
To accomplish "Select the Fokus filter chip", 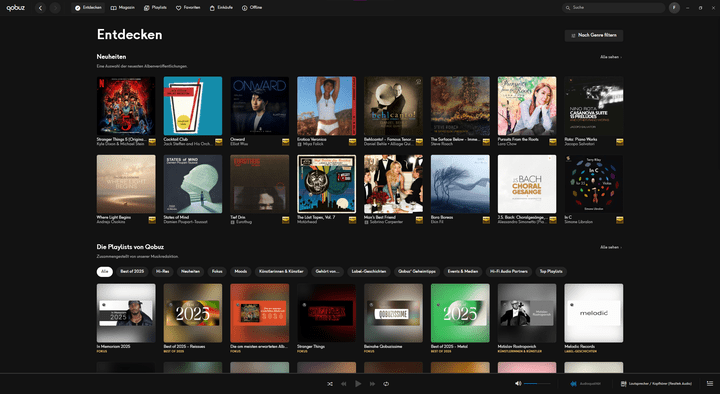I will coord(217,271).
